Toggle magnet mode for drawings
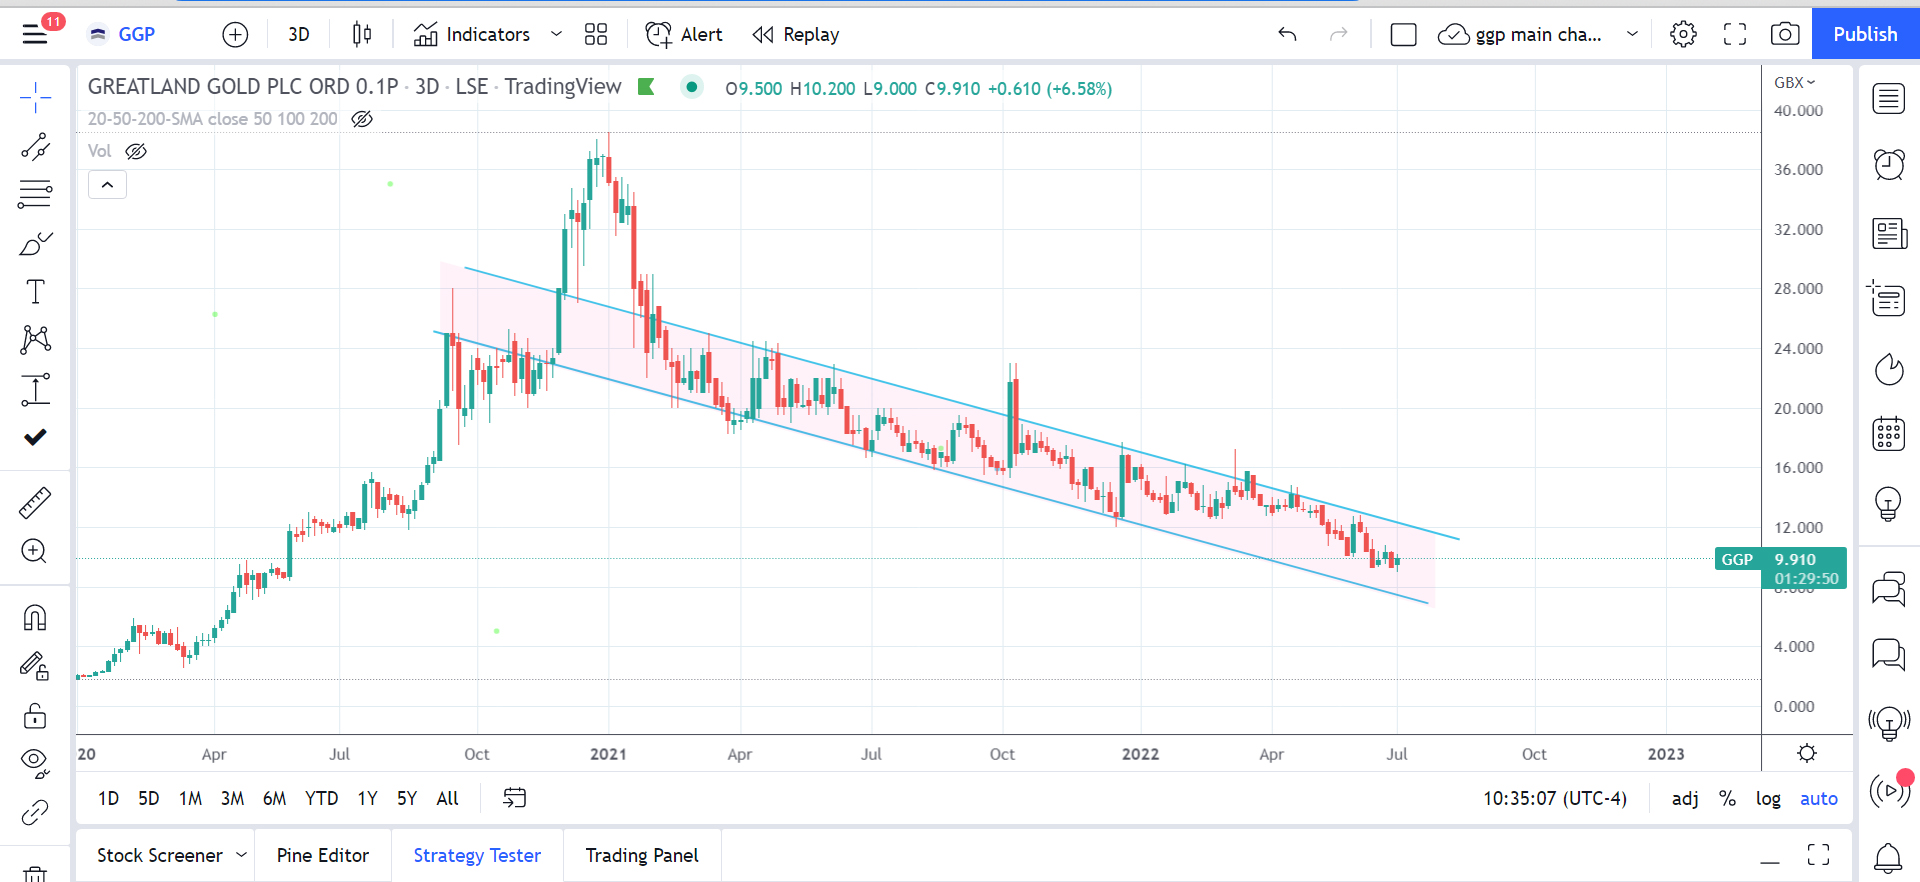This screenshot has height=882, width=1920. click(x=35, y=618)
